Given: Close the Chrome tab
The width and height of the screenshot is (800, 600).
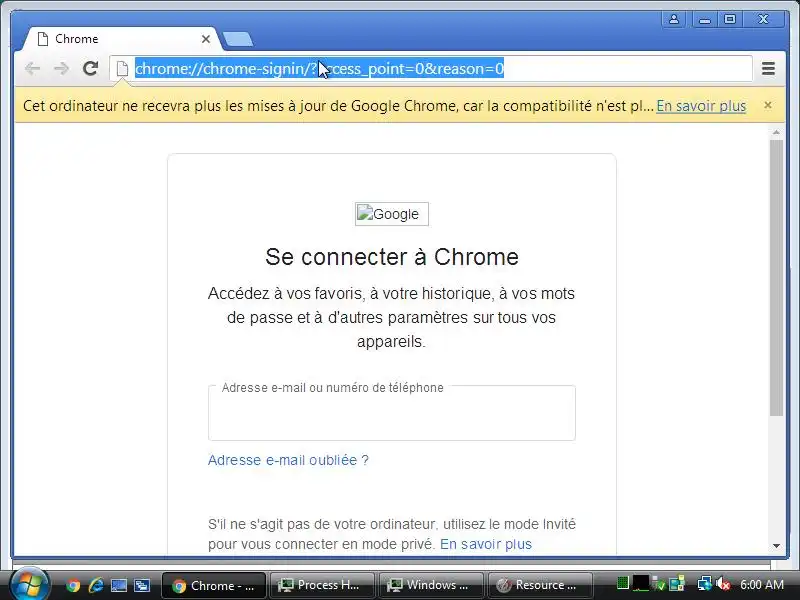Looking at the screenshot, I should 206,39.
